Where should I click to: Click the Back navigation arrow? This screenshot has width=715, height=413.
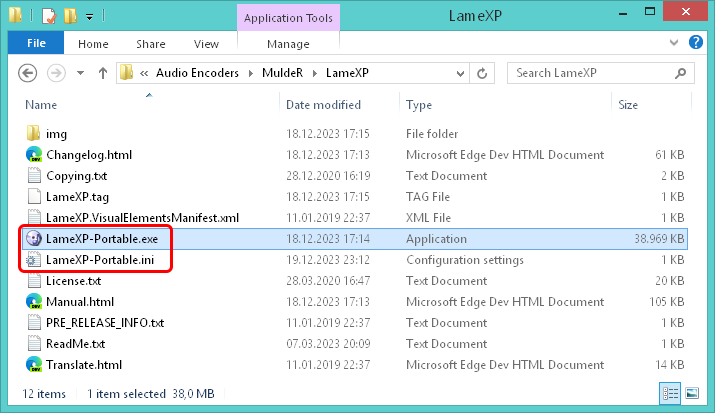(27, 73)
